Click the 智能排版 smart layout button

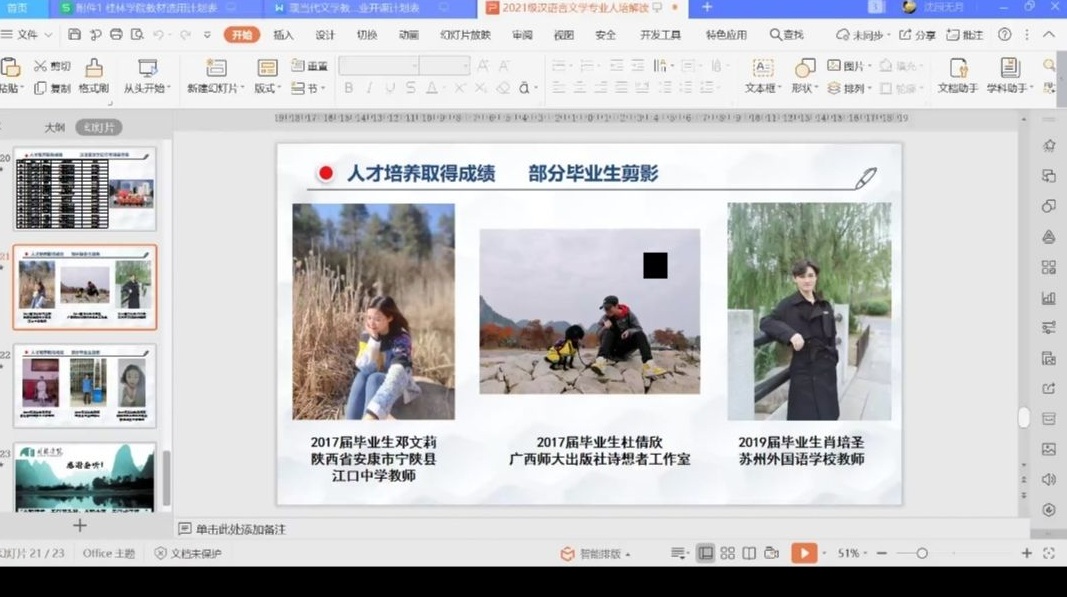[598, 554]
